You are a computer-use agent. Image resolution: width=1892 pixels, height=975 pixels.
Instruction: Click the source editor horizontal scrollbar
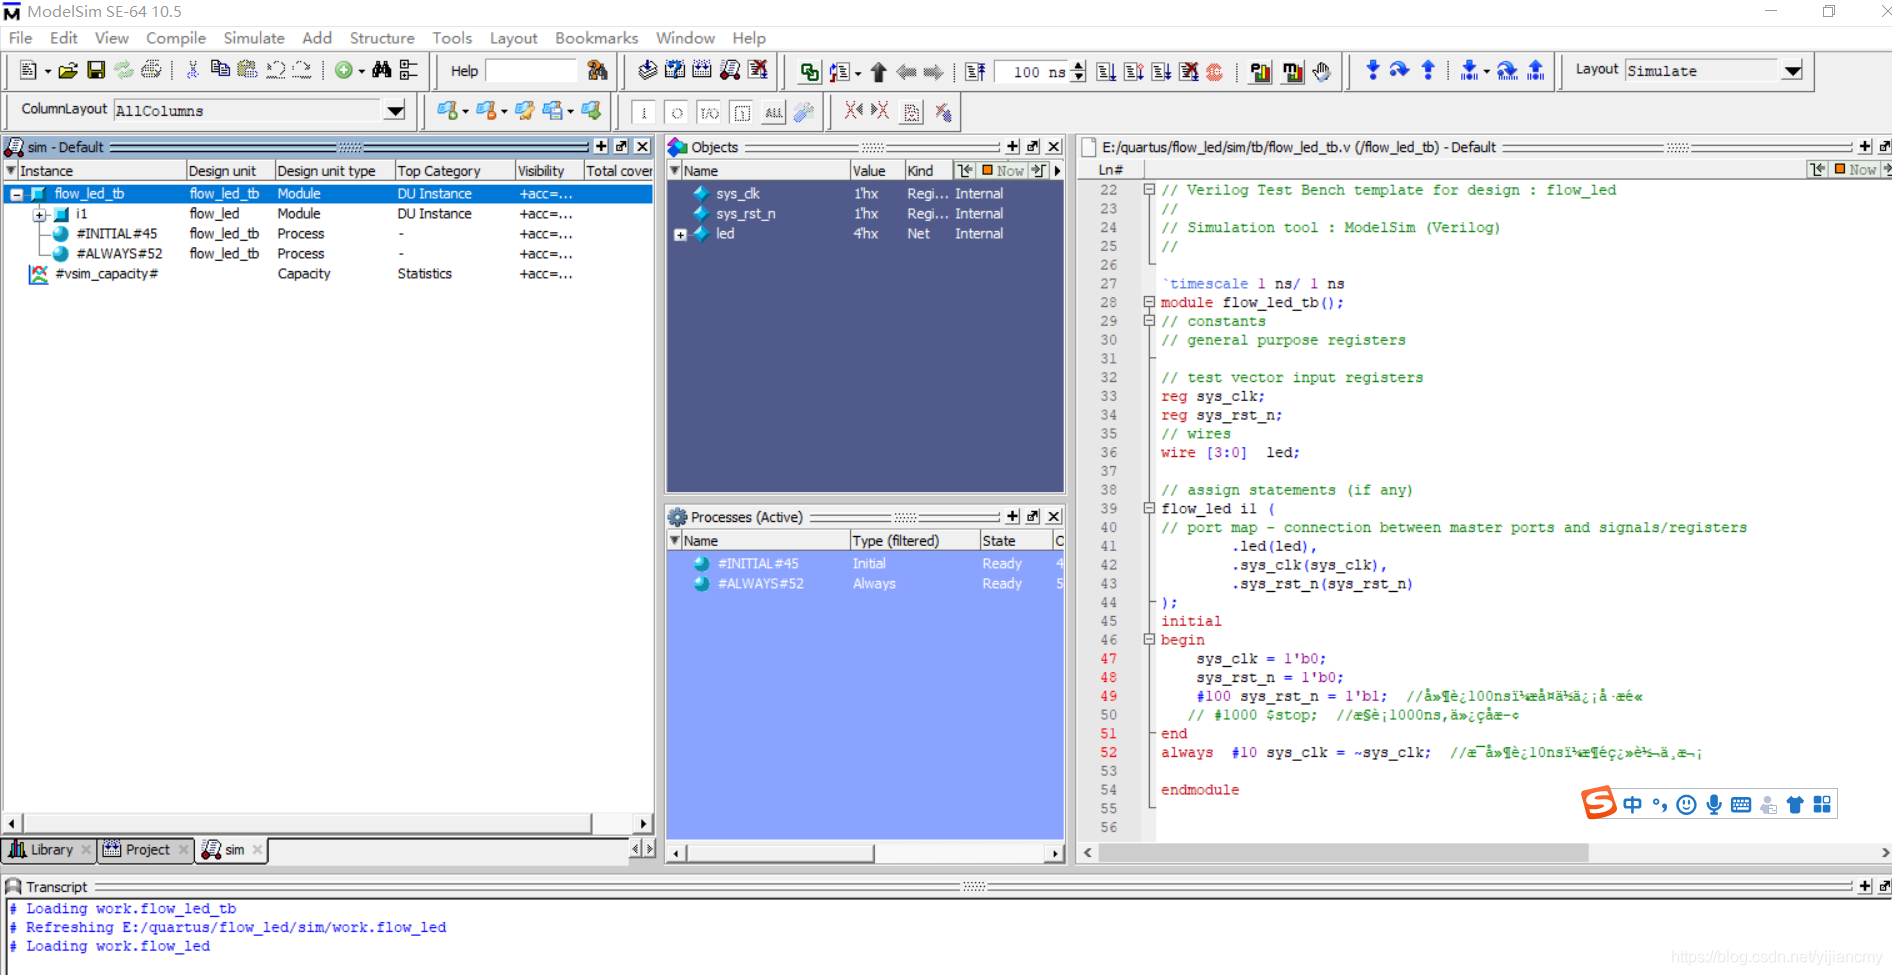(x=1343, y=853)
